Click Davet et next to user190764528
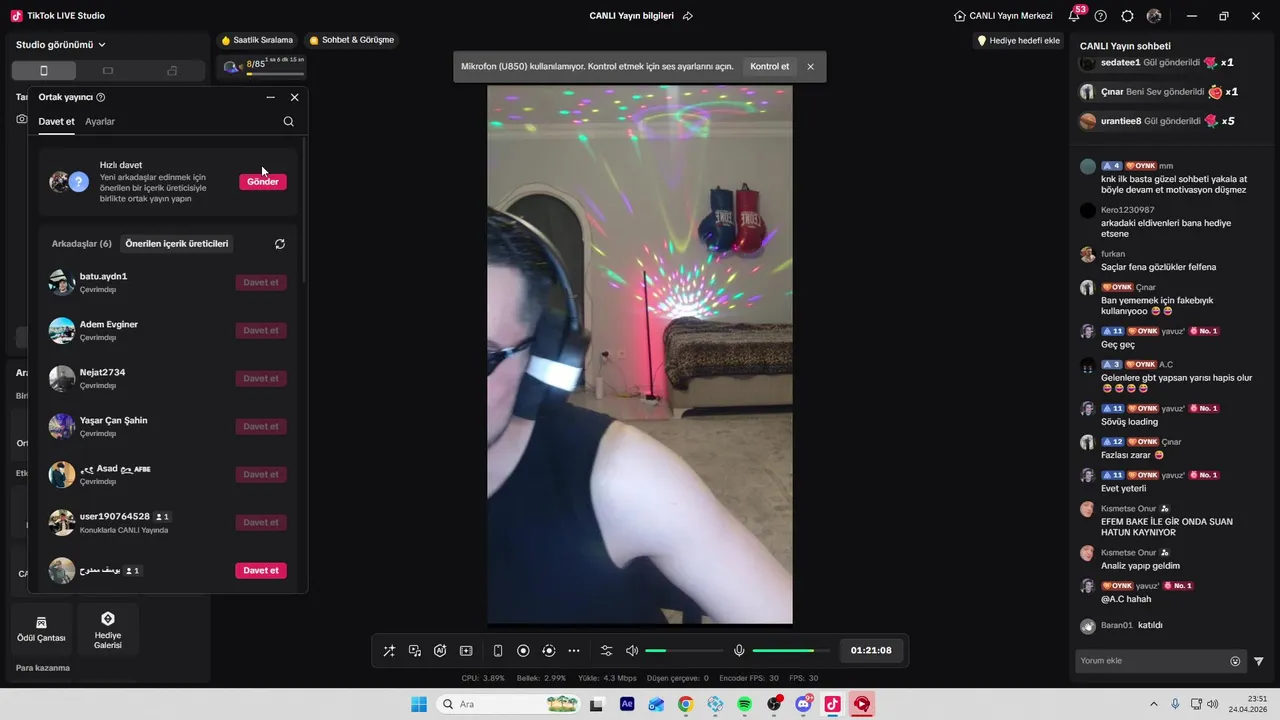 (261, 522)
